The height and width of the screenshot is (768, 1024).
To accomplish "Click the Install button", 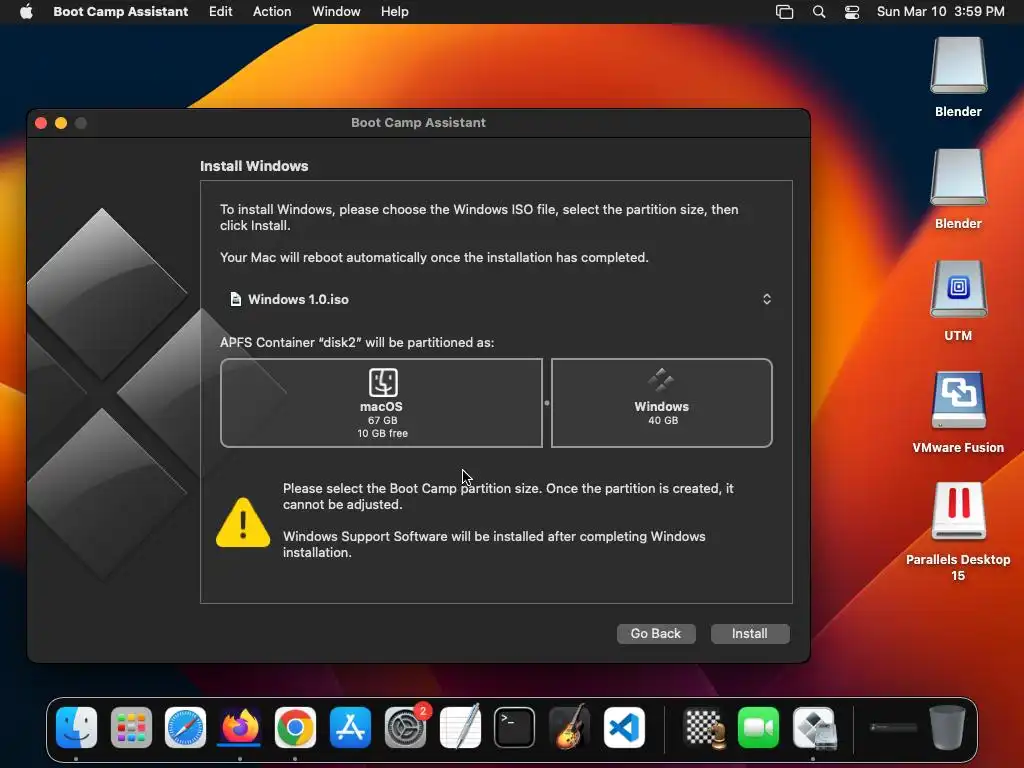I will [x=750, y=633].
